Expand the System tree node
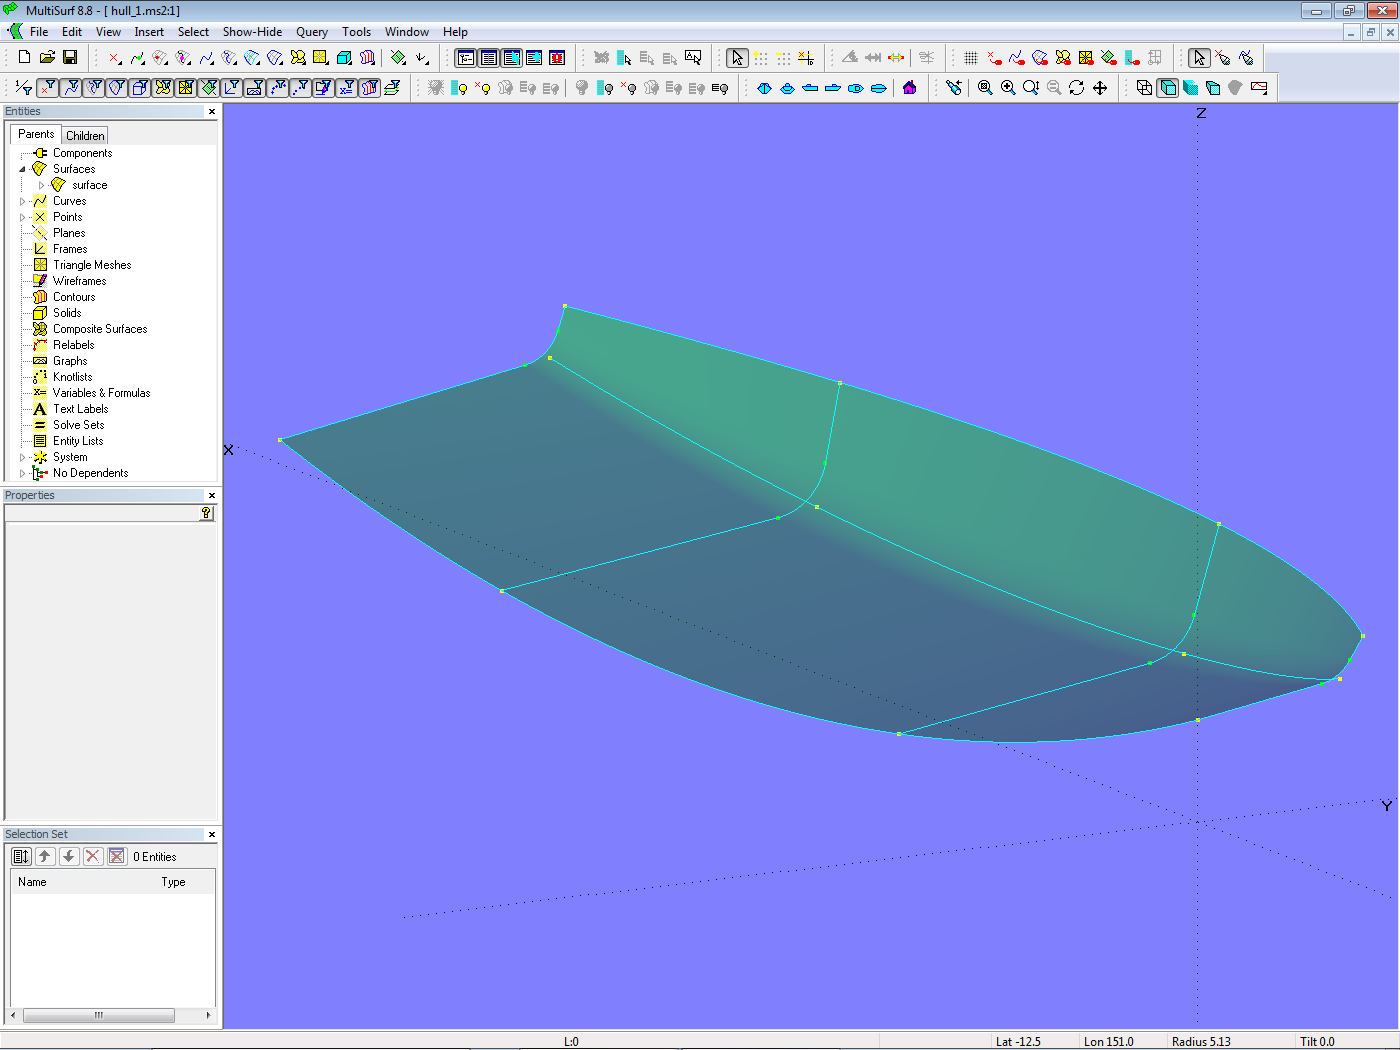This screenshot has width=1400, height=1050. [x=23, y=457]
